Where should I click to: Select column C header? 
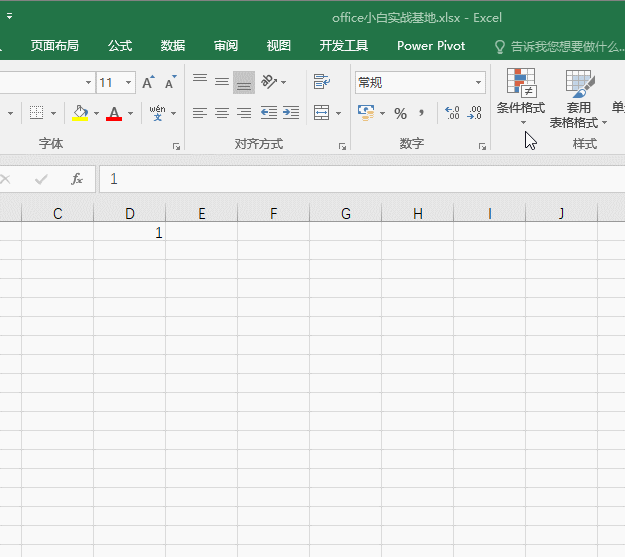tap(57, 213)
